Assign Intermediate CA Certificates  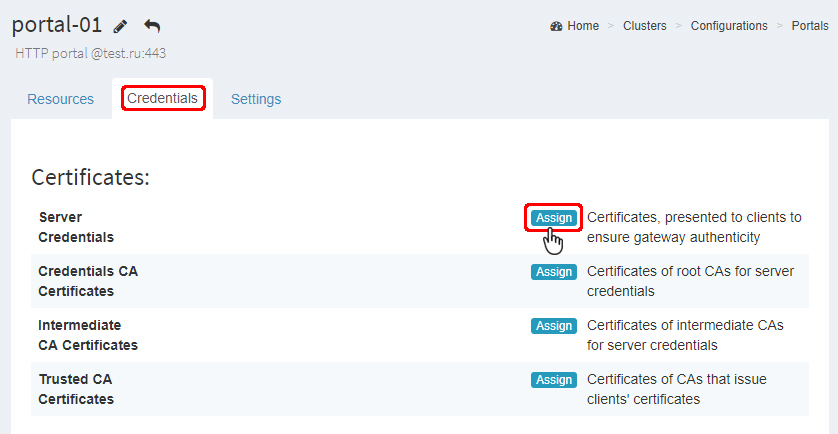553,326
